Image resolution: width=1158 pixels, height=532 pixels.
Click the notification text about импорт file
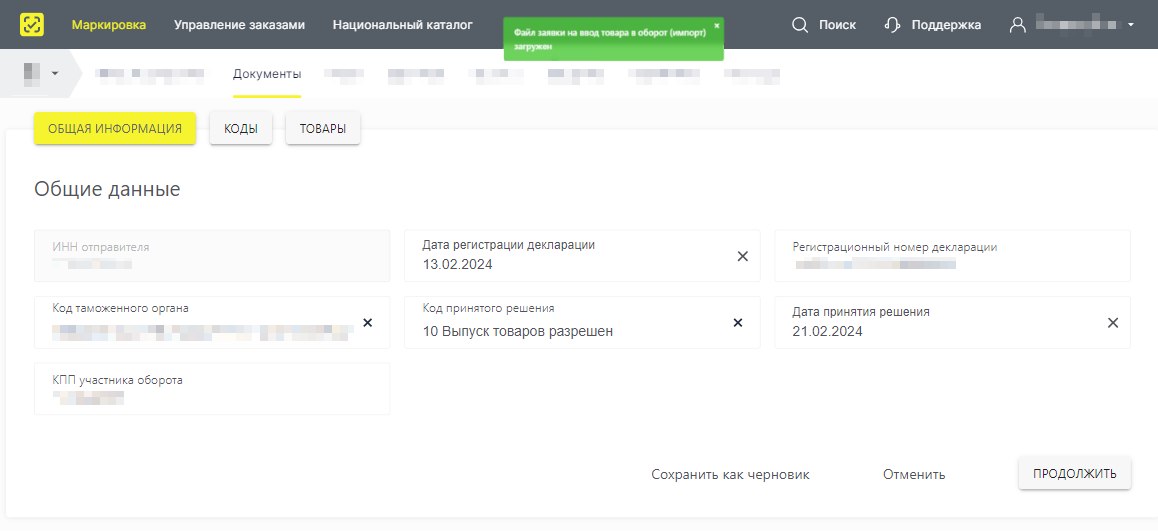609,39
